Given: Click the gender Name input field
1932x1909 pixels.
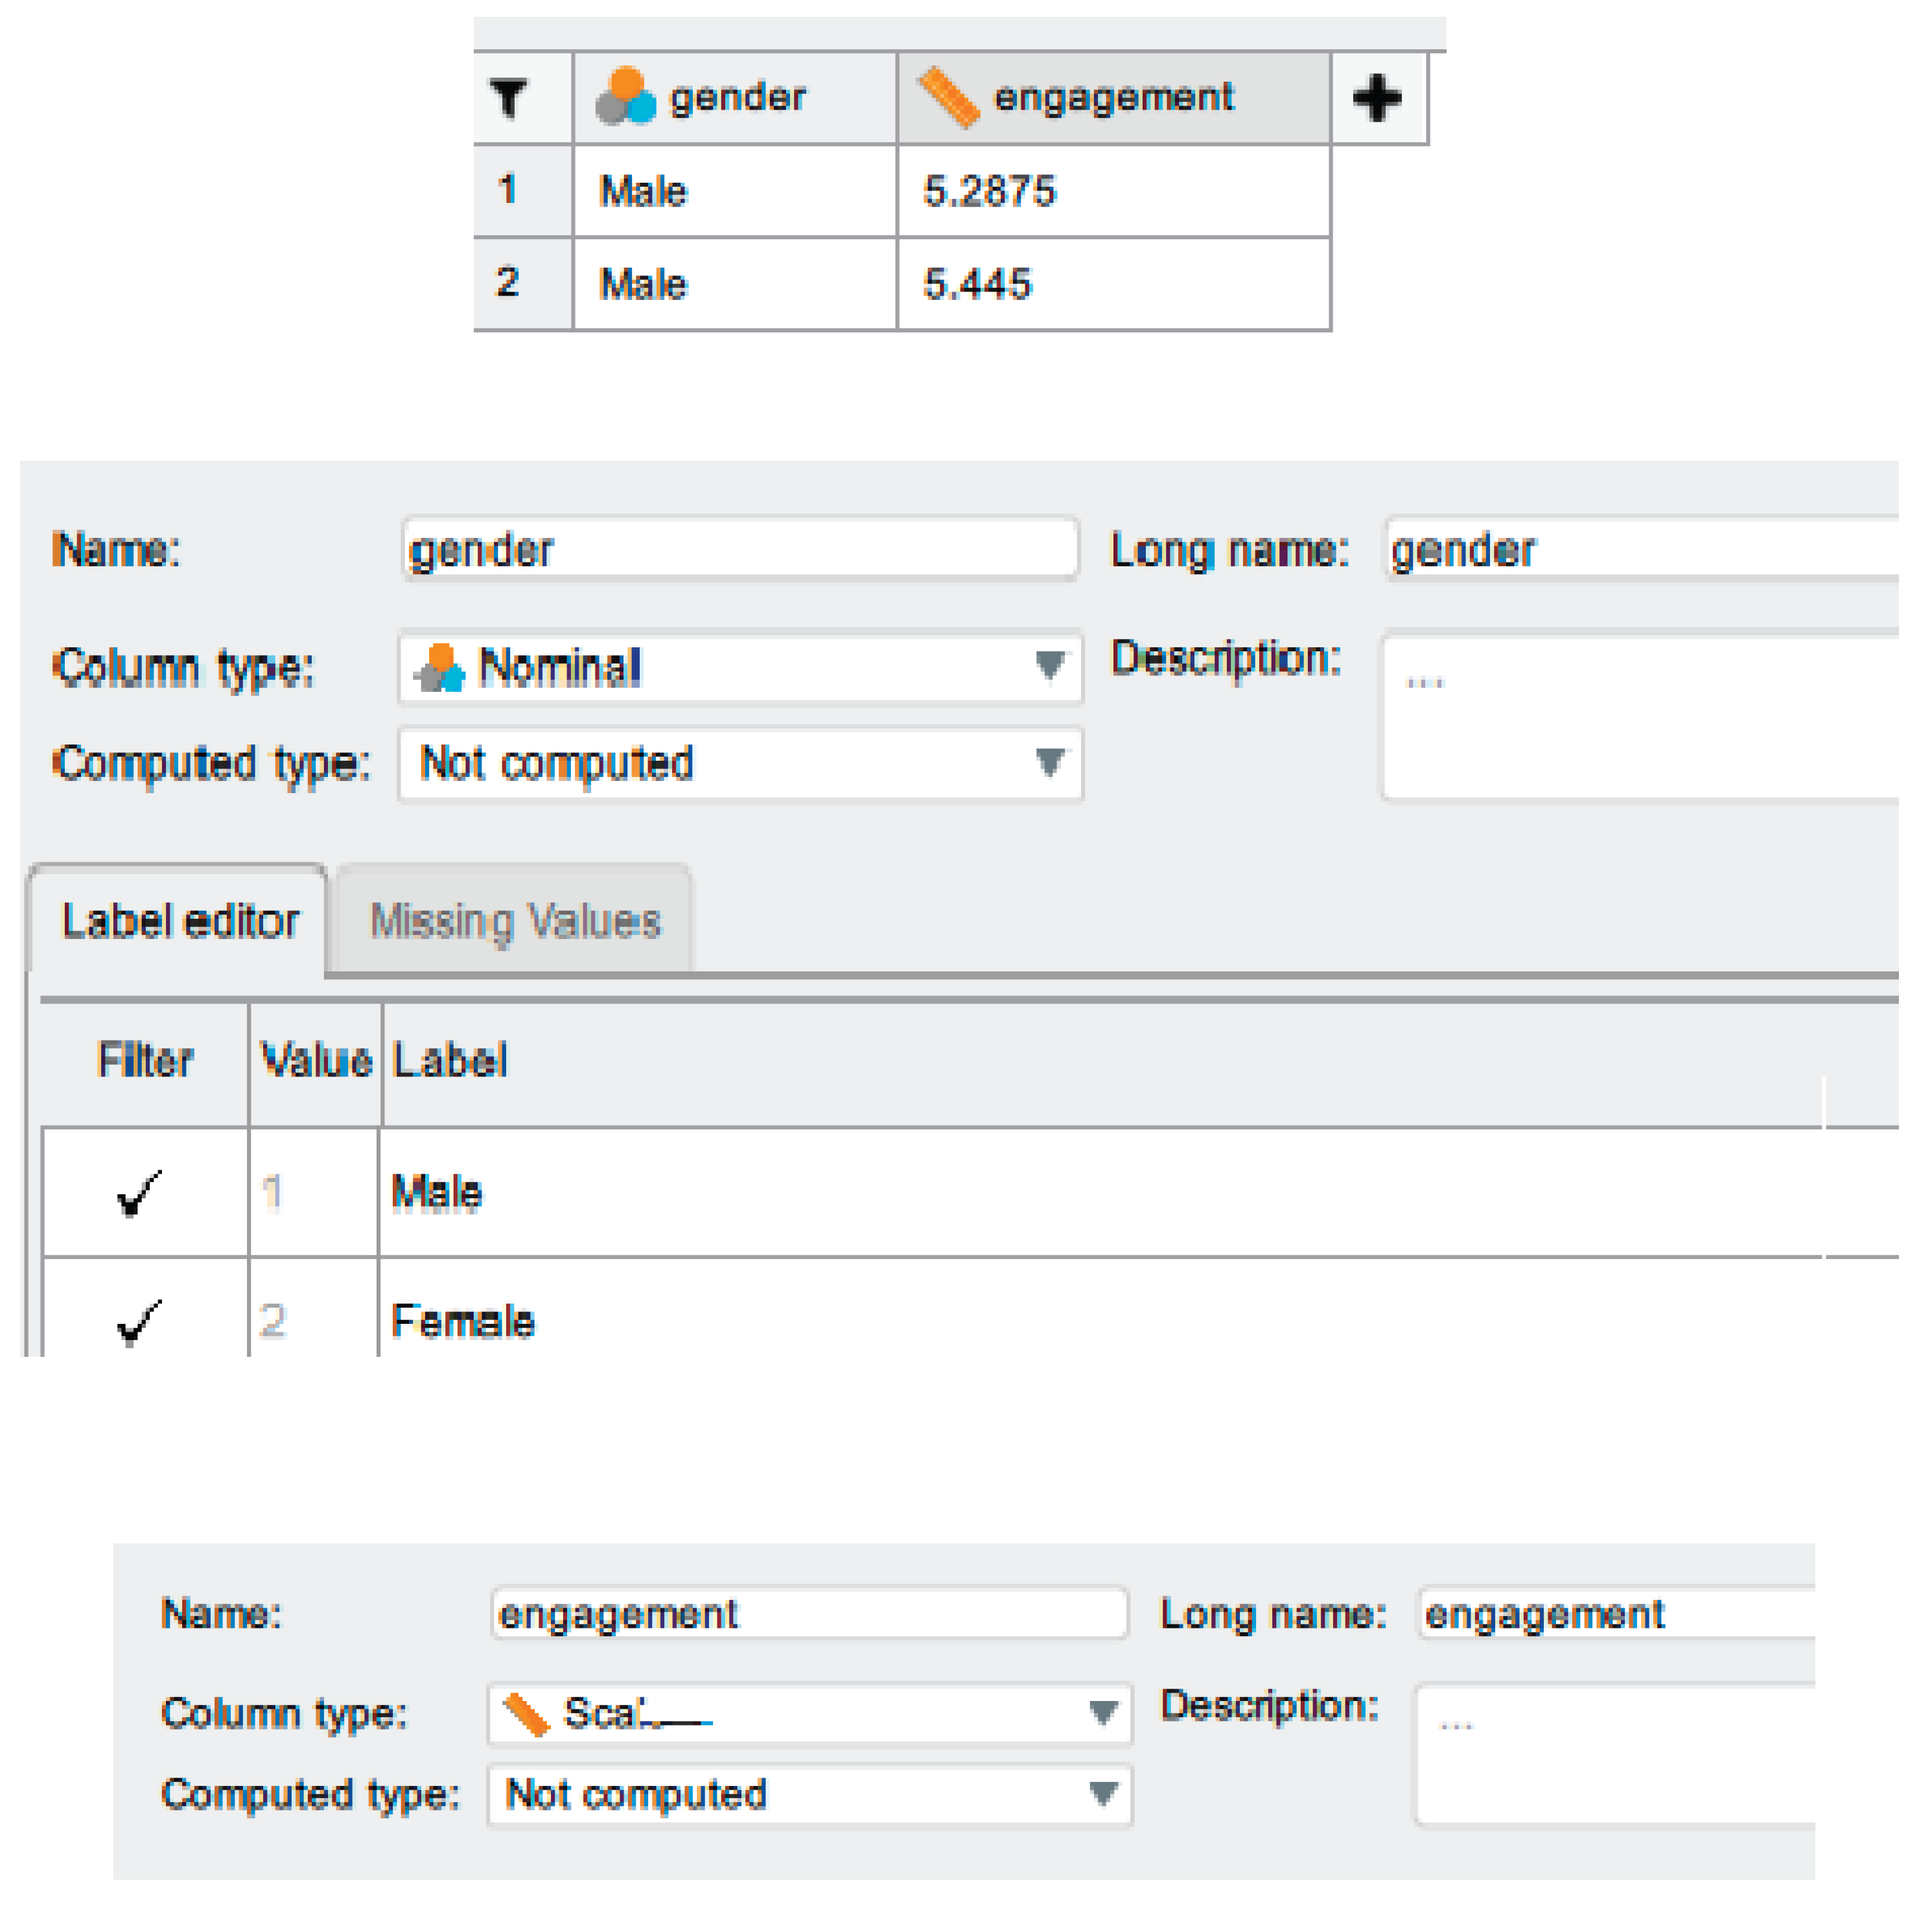Looking at the screenshot, I should [x=740, y=550].
